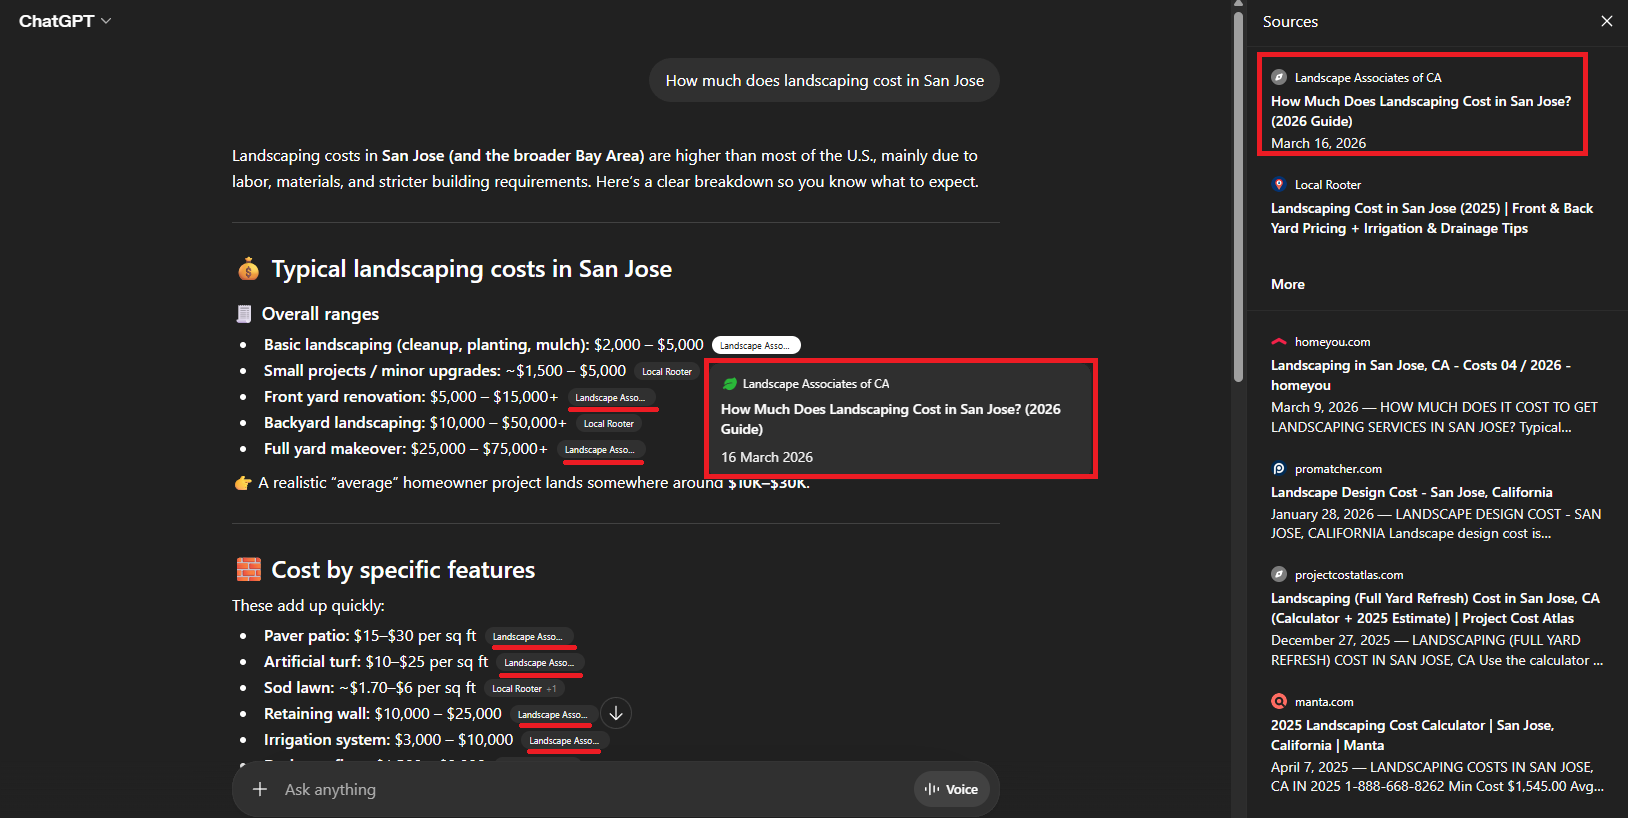Open the ChatGPT model selector dropdown
This screenshot has height=818, width=1628.
tap(65, 21)
